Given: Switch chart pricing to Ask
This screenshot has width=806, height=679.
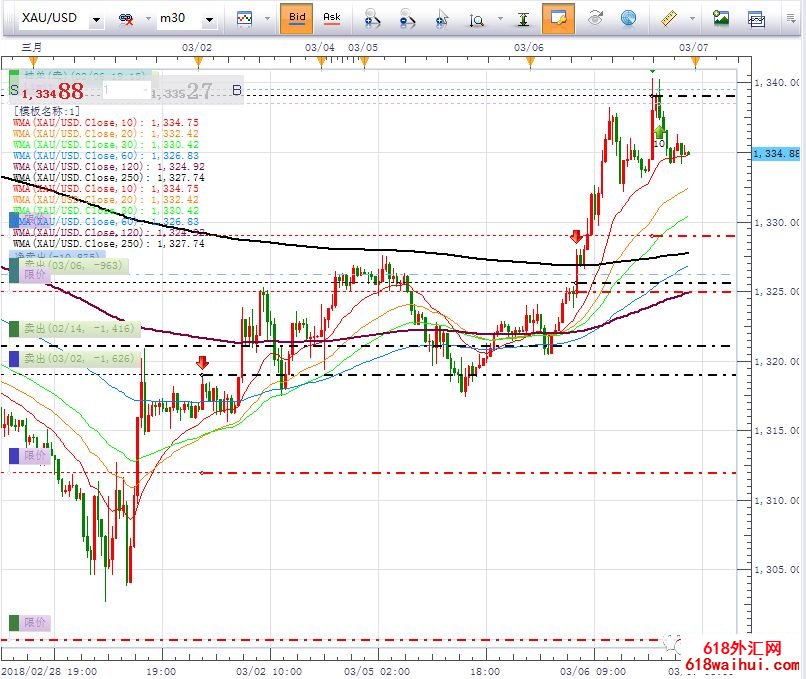Looking at the screenshot, I should tap(331, 18).
